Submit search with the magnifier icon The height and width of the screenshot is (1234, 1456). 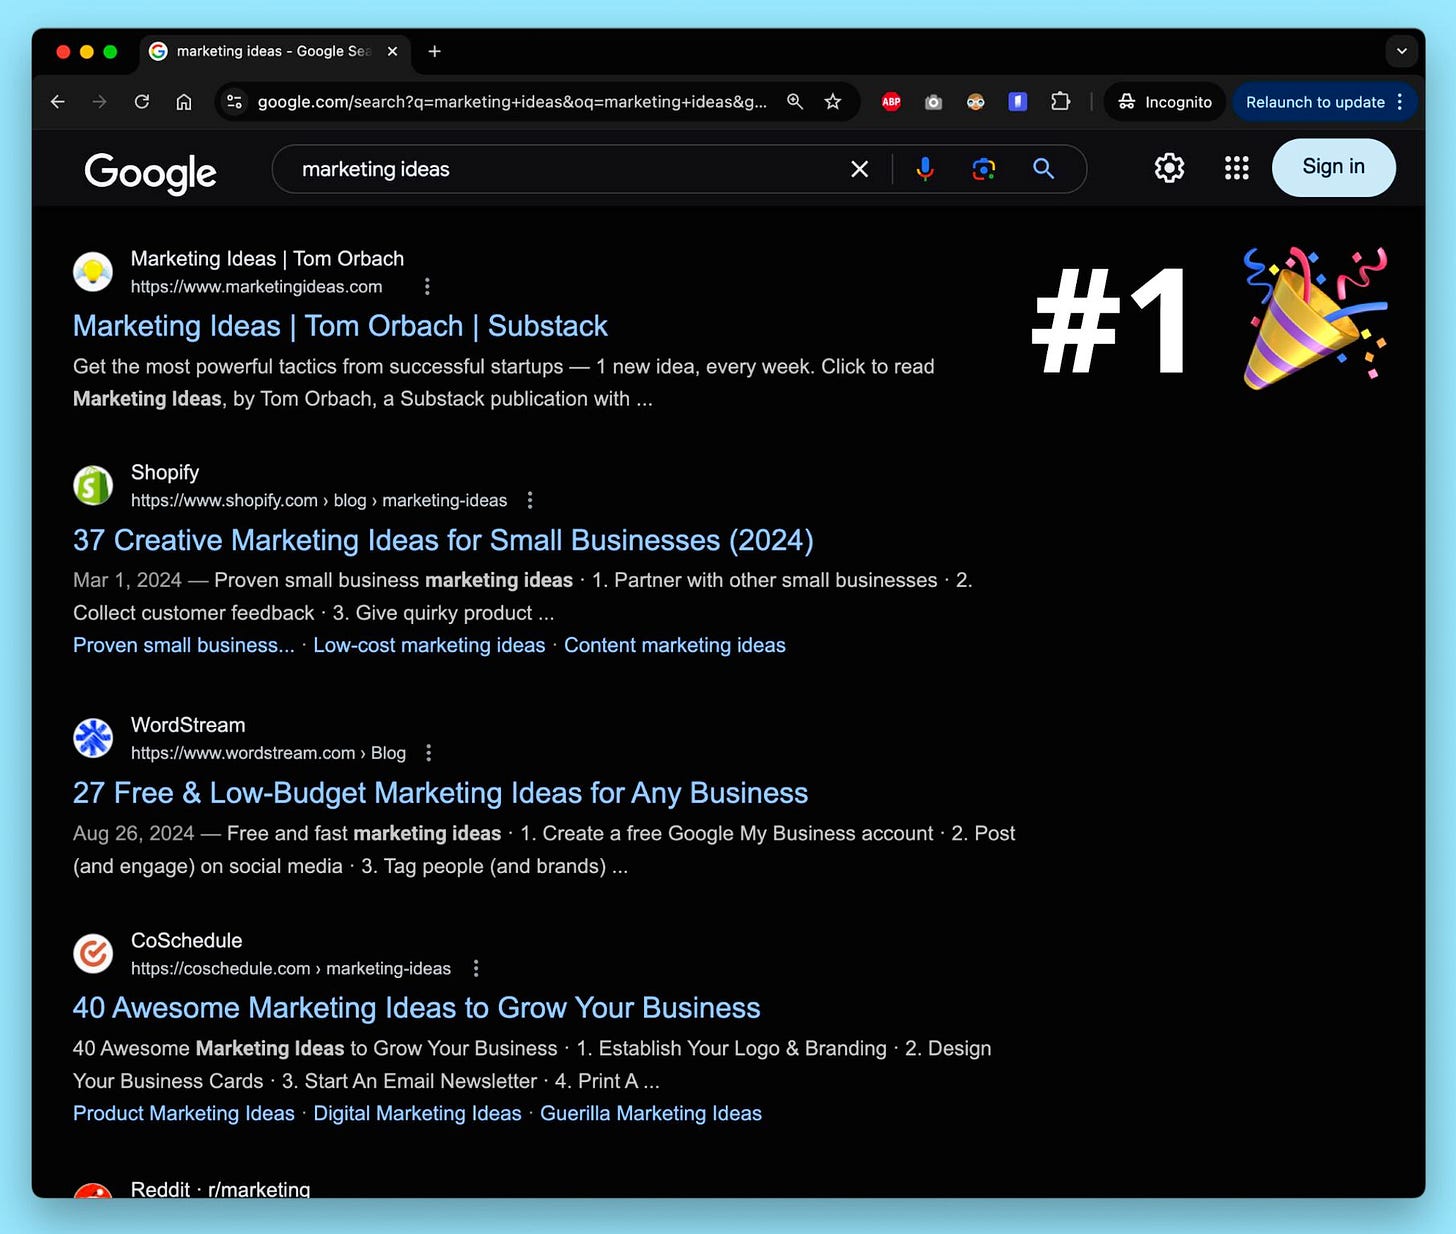tap(1043, 169)
